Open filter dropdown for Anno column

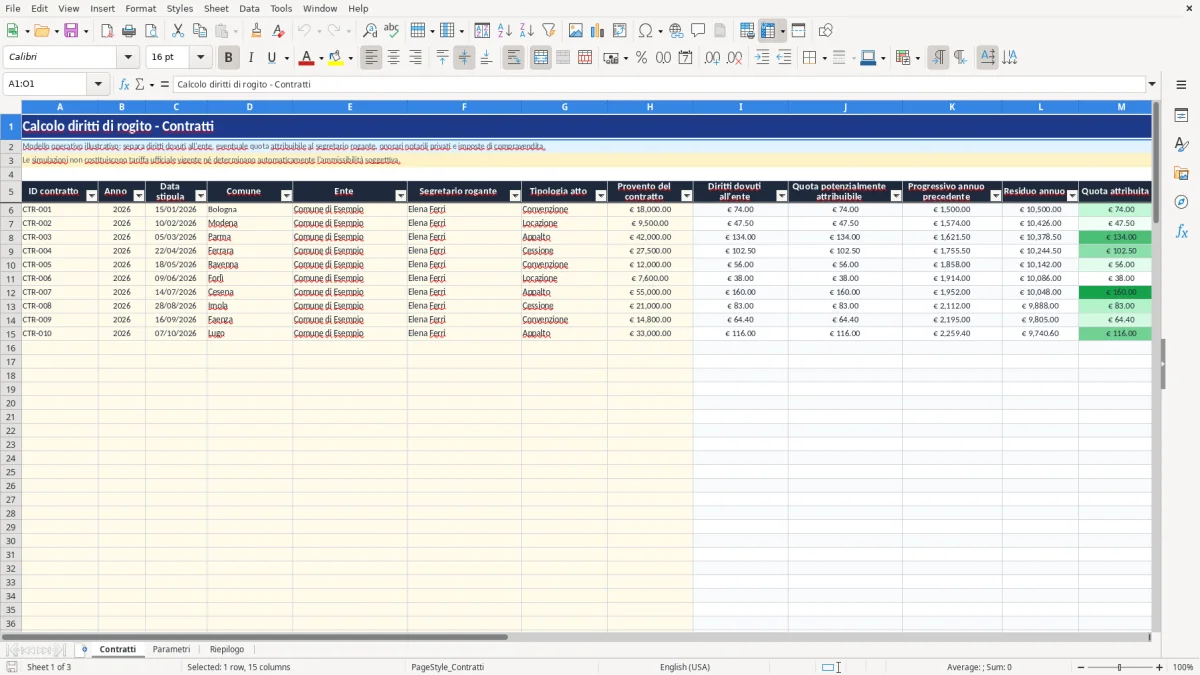click(x=139, y=196)
